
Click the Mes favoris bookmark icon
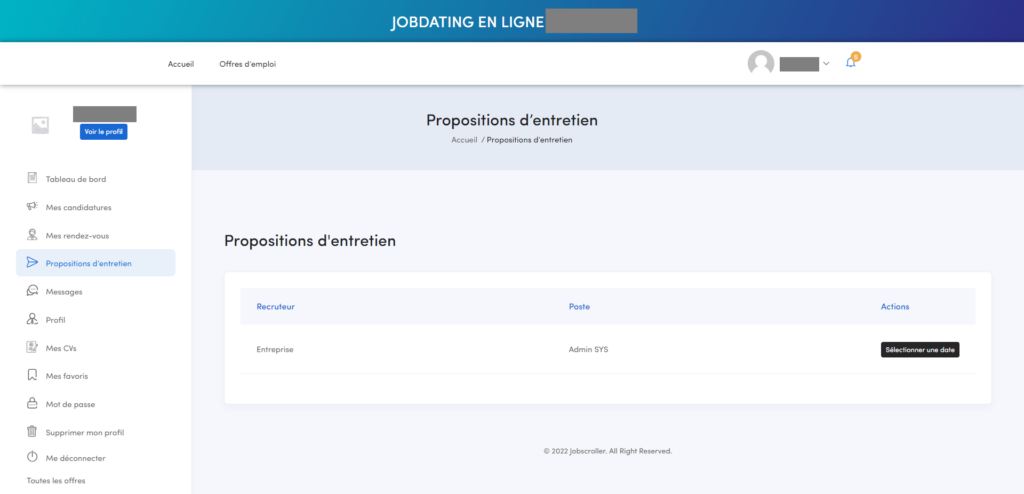[33, 376]
